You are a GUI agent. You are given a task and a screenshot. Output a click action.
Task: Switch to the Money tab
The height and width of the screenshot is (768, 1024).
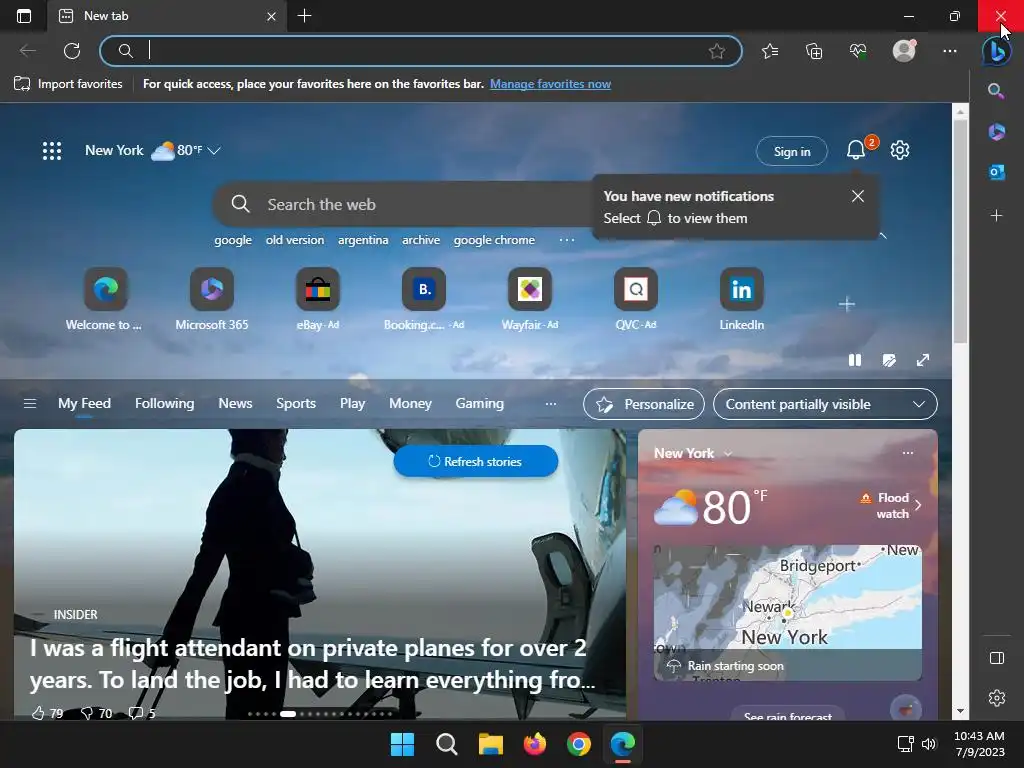tap(410, 404)
